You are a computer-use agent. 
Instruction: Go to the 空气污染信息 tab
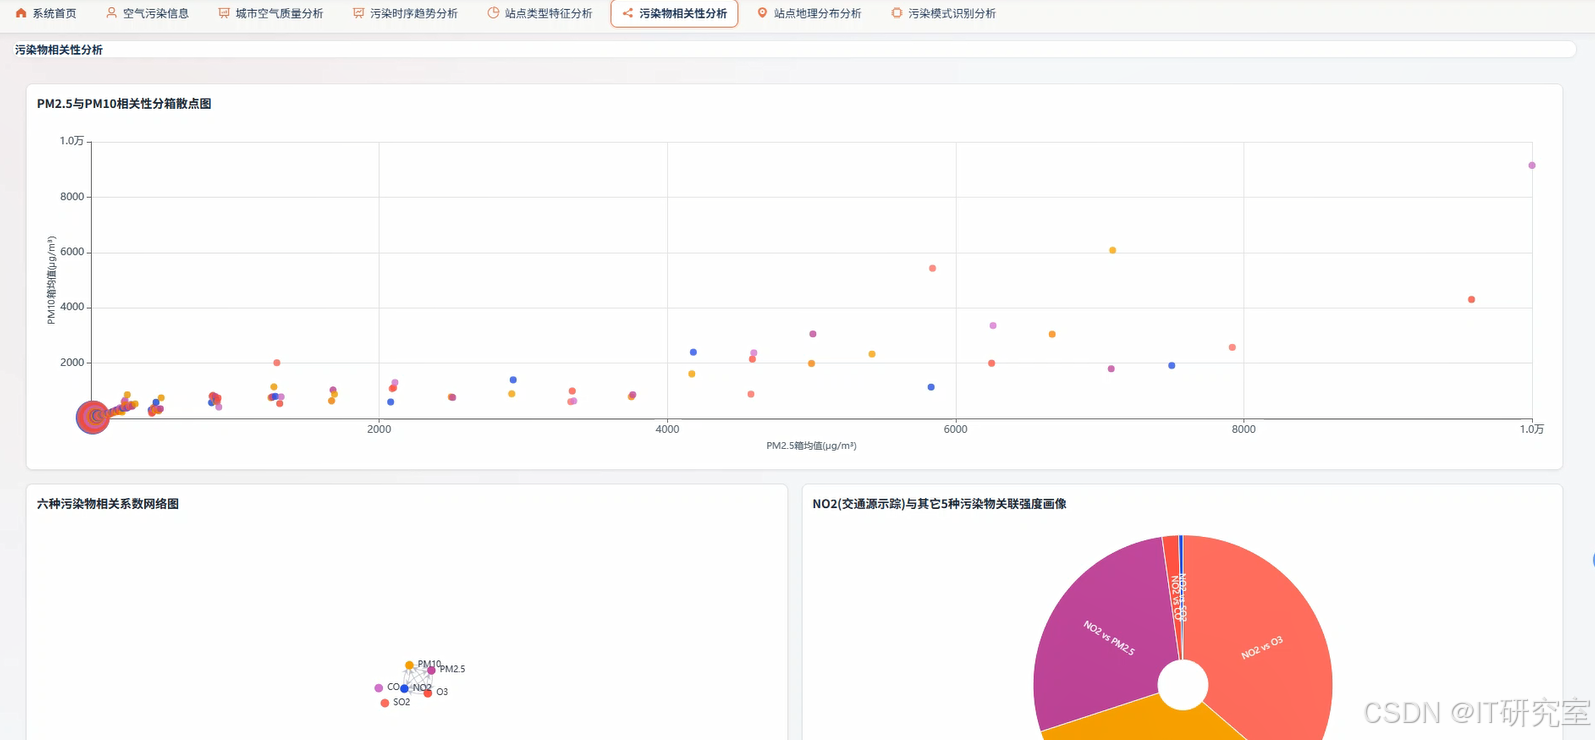(147, 14)
